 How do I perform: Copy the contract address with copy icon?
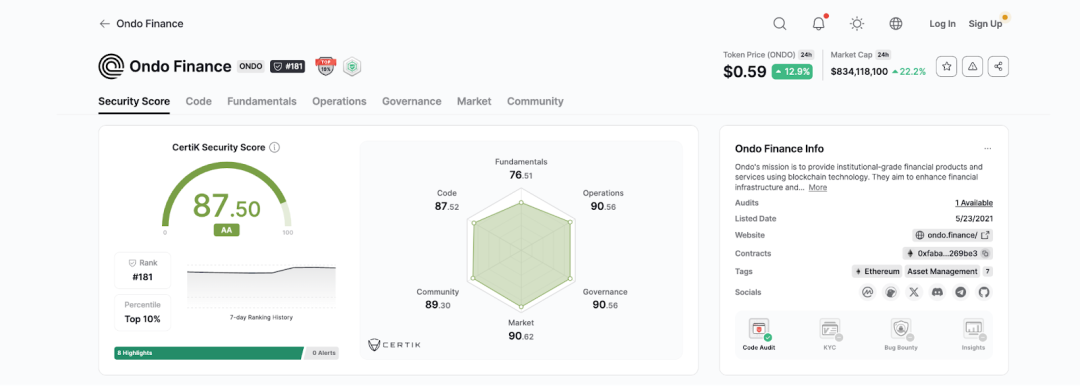pyautogui.click(x=986, y=253)
